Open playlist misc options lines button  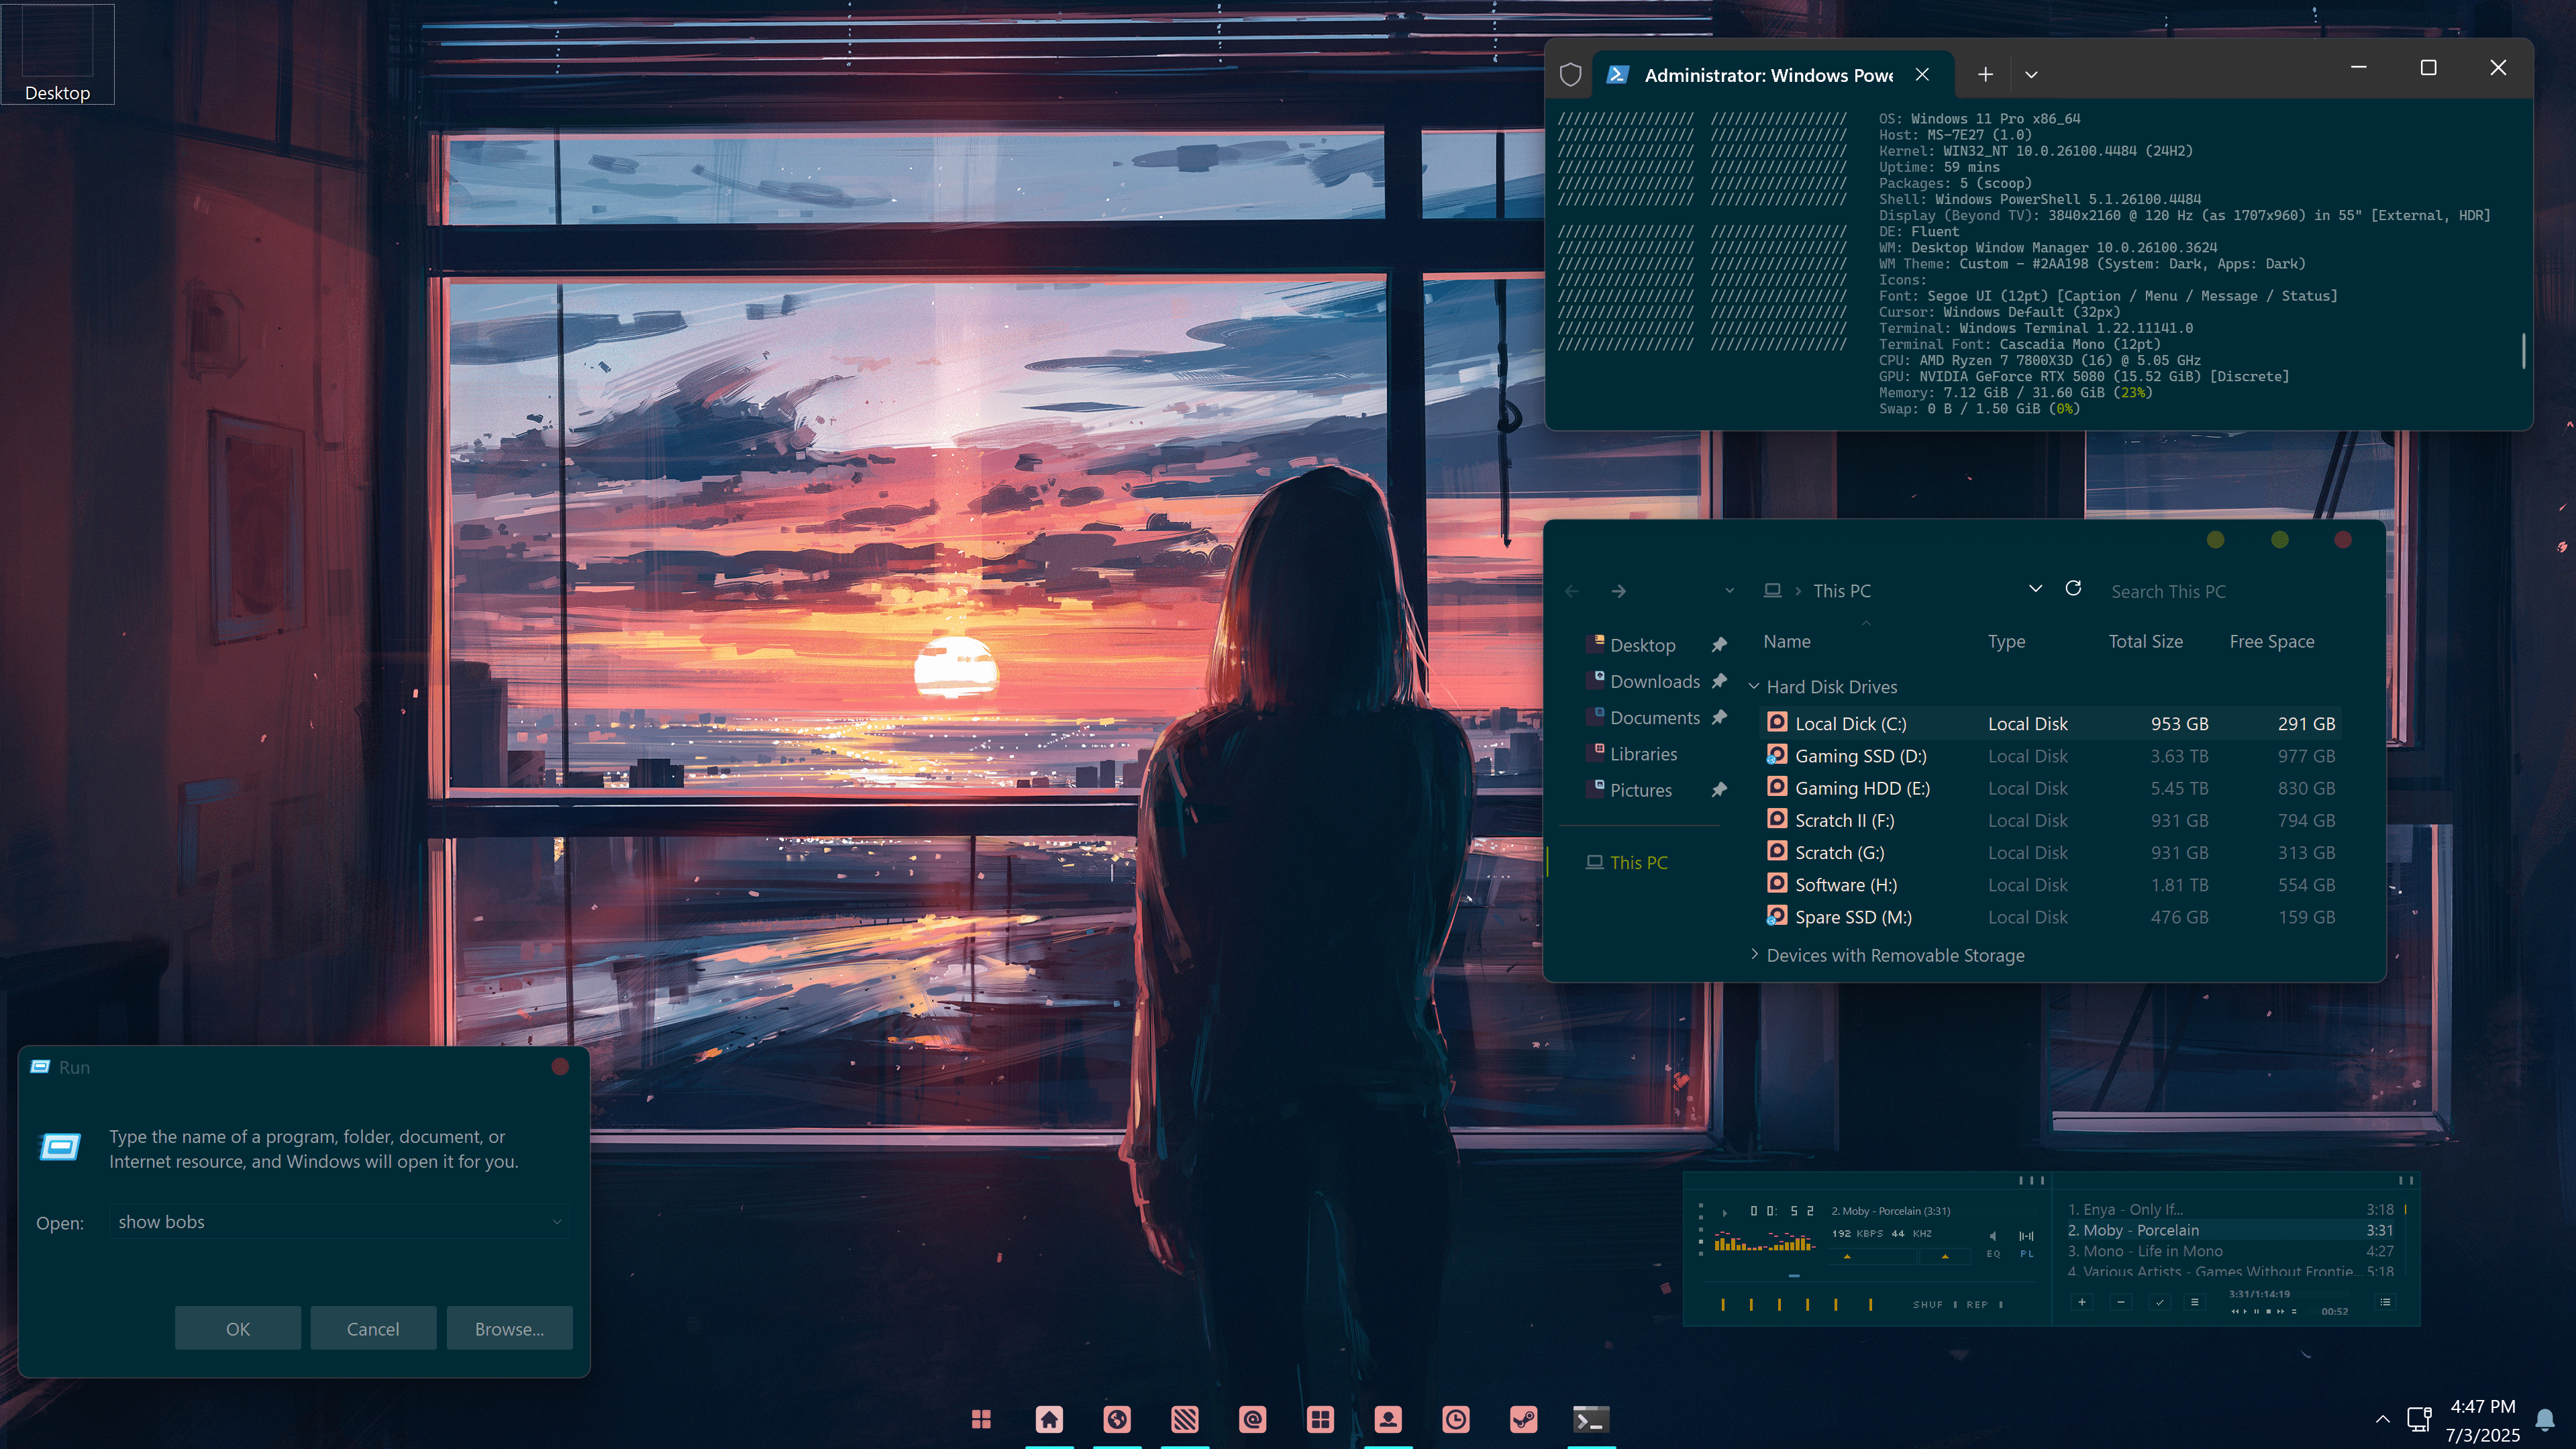coord(2195,1302)
